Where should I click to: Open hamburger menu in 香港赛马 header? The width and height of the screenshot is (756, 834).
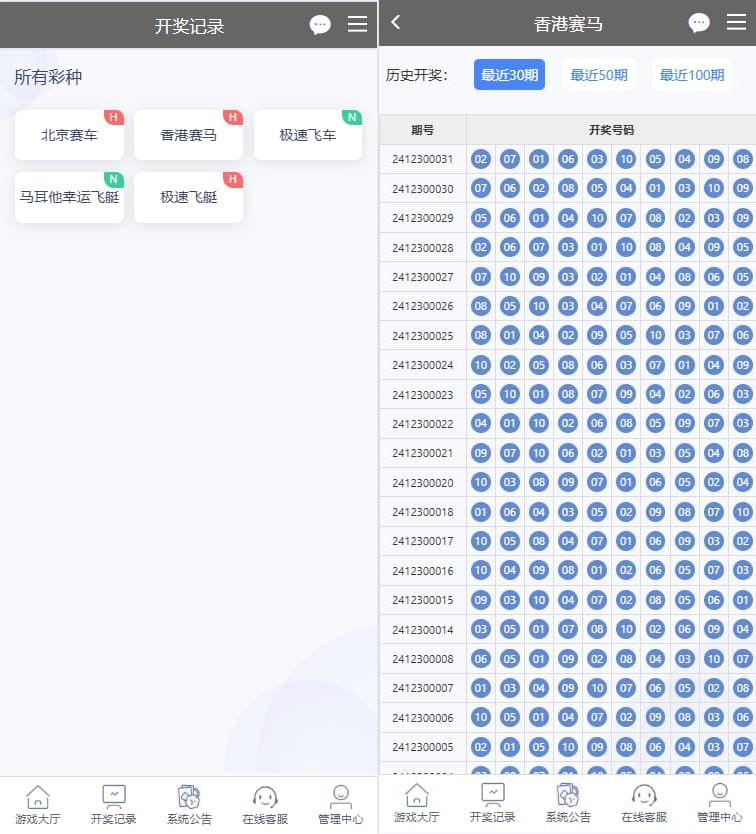tap(736, 23)
